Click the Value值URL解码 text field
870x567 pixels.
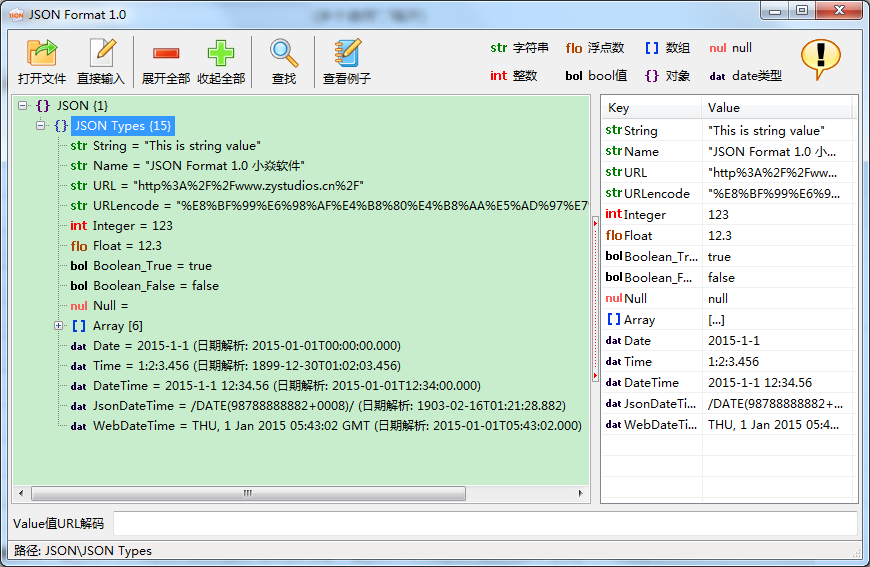coord(485,523)
